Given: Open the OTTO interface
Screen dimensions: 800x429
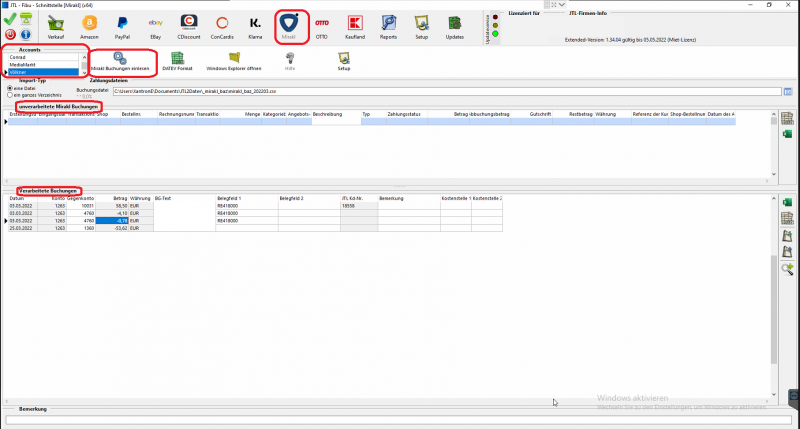Looking at the screenshot, I should (x=321, y=26).
